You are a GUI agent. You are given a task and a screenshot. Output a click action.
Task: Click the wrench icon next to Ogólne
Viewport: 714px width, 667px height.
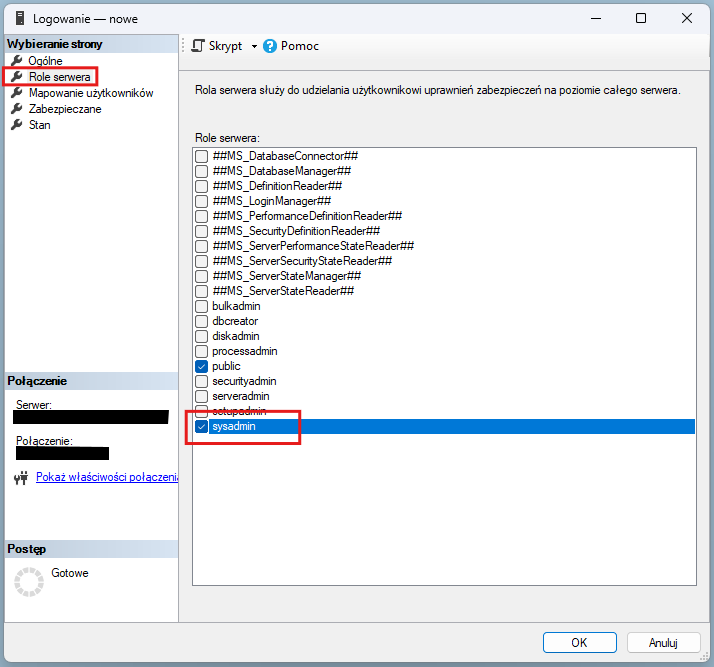(x=16, y=61)
